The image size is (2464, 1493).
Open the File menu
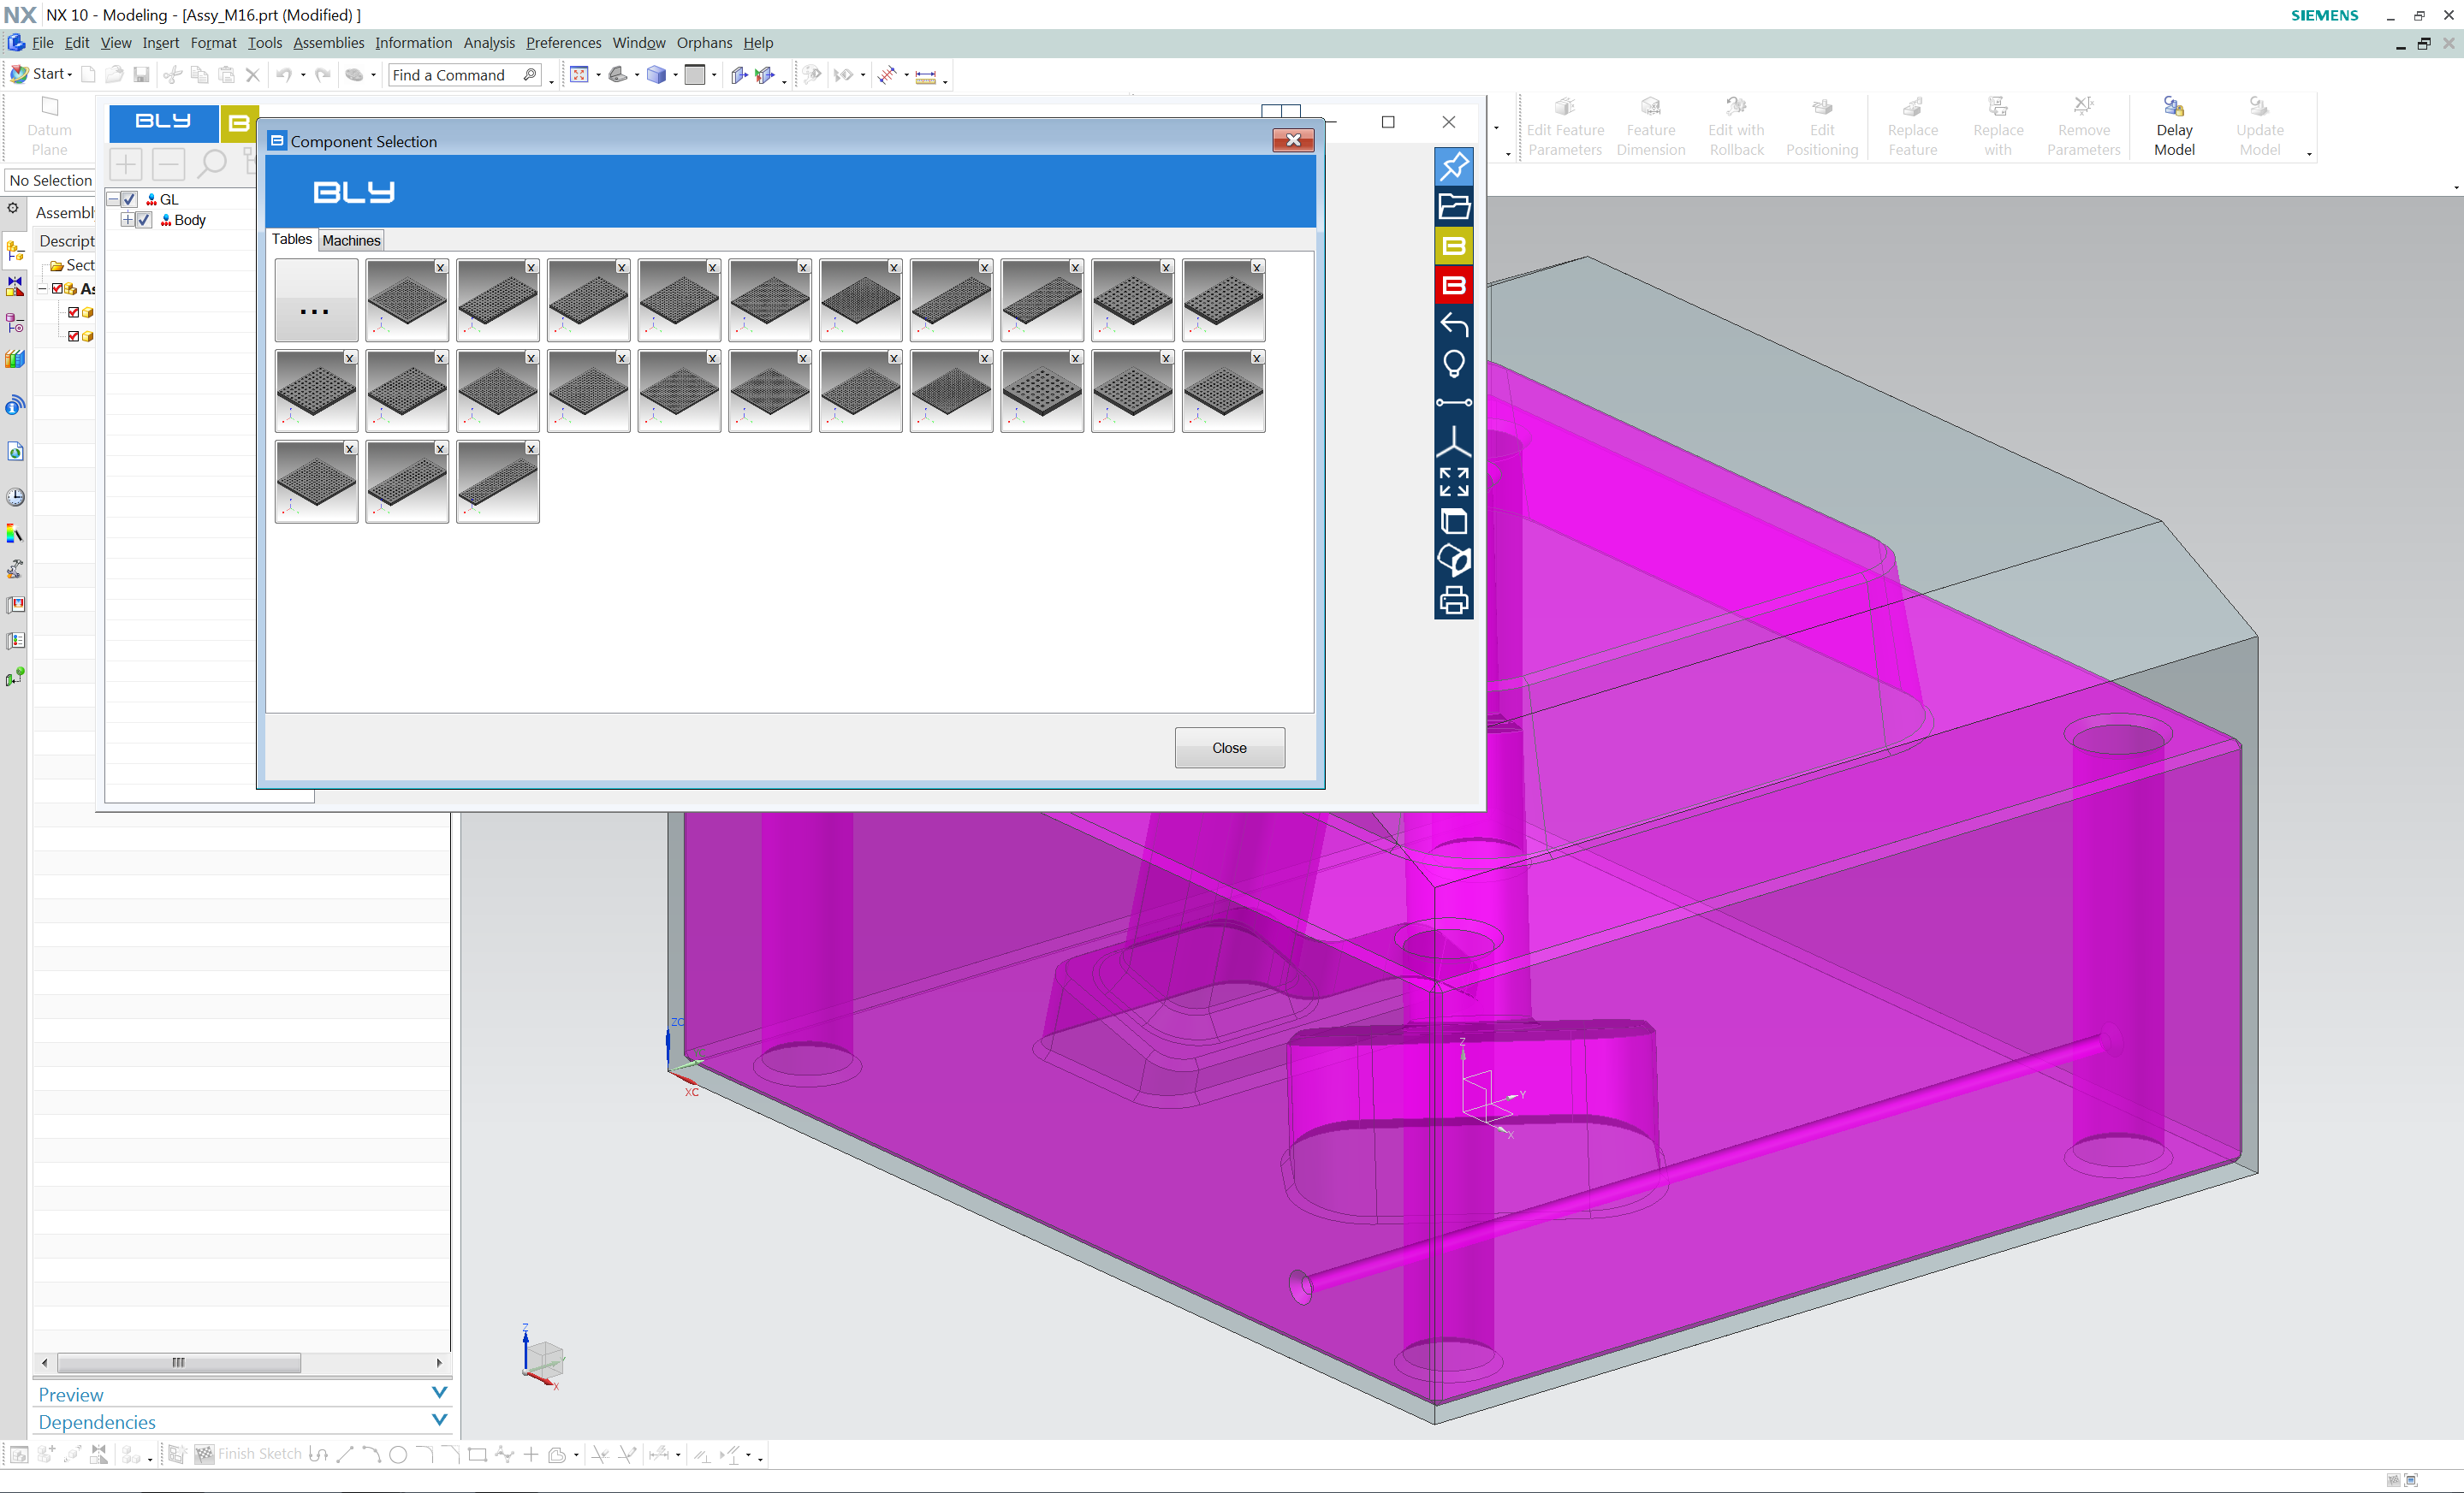tap(42, 43)
